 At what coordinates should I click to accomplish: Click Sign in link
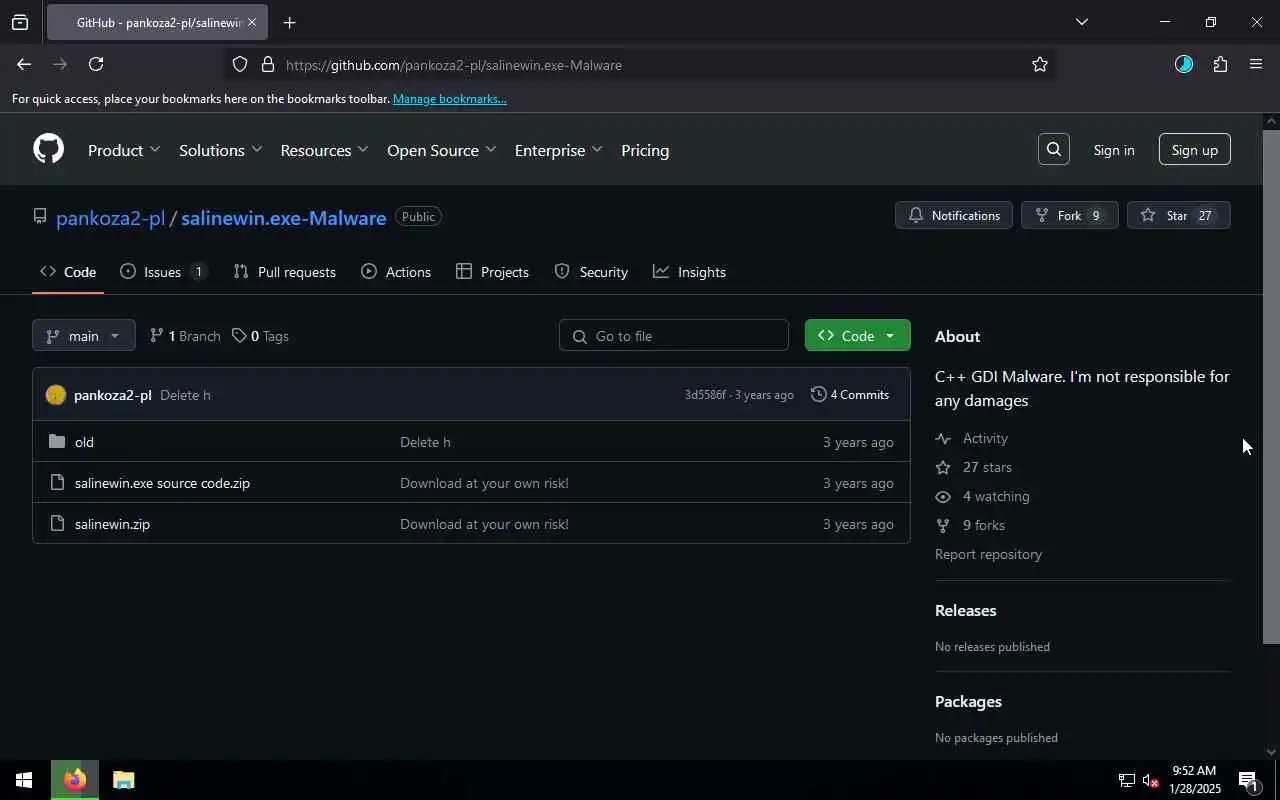click(1114, 150)
